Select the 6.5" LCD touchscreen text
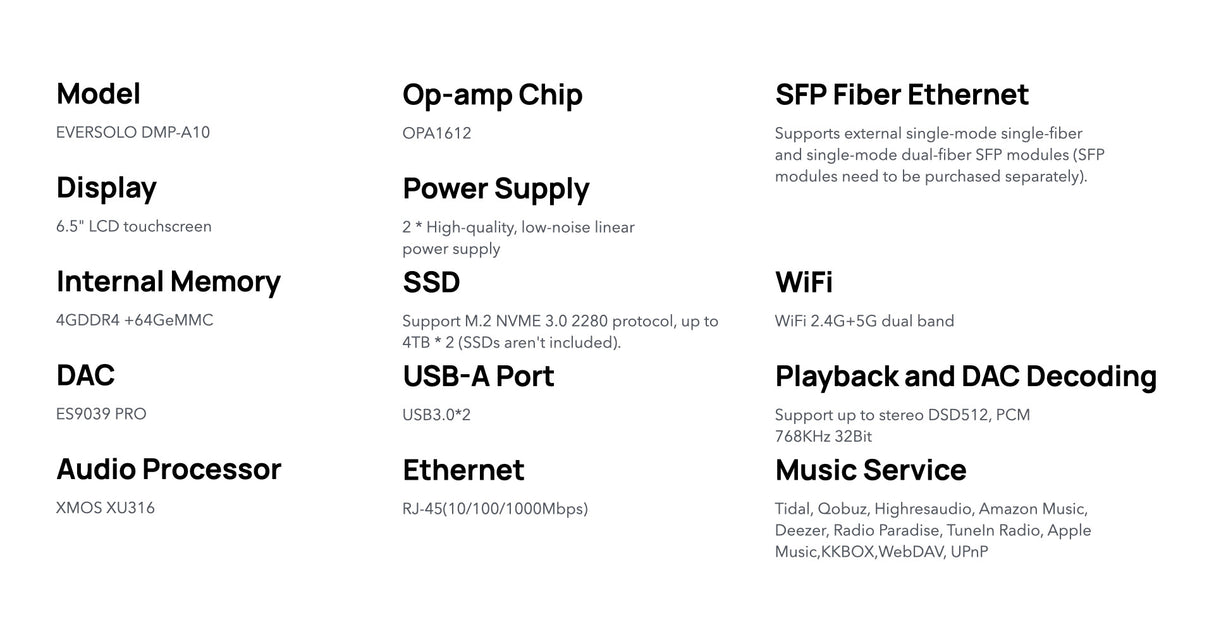The image size is (1214, 632). [134, 226]
